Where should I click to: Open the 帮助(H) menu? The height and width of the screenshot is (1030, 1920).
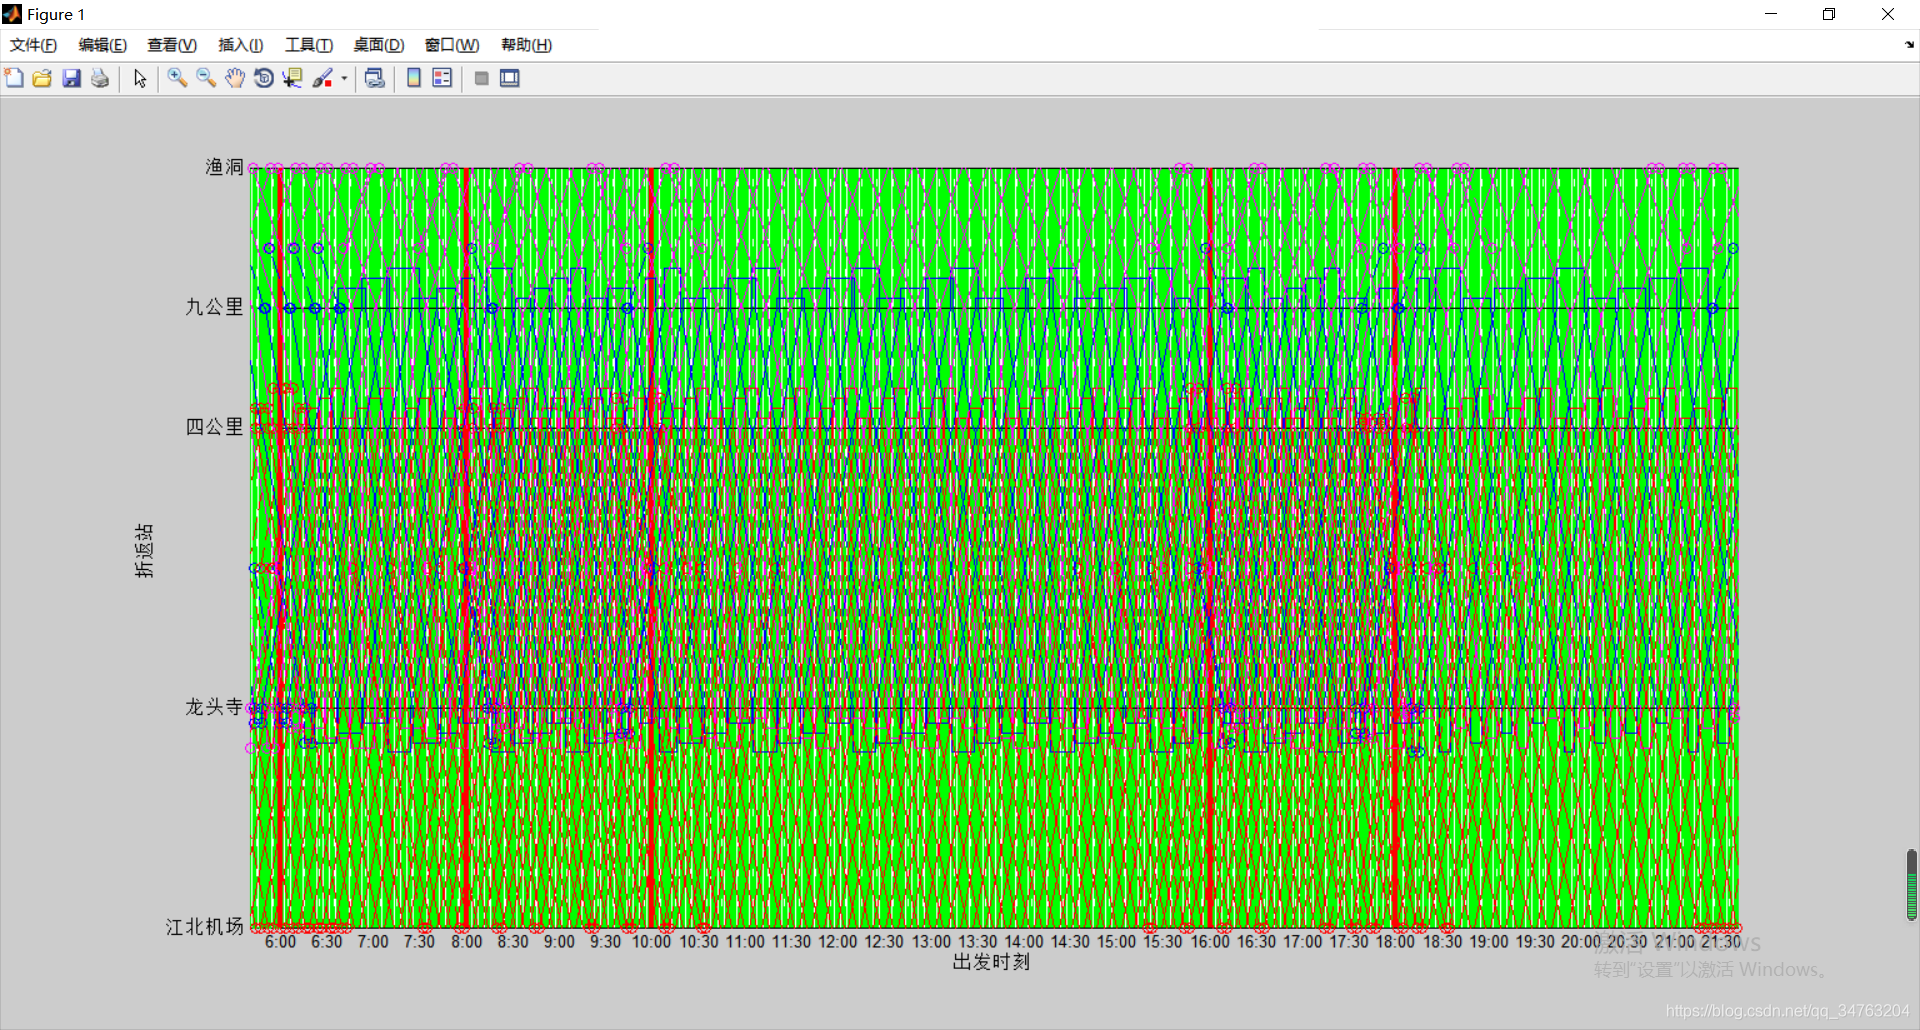(x=527, y=45)
